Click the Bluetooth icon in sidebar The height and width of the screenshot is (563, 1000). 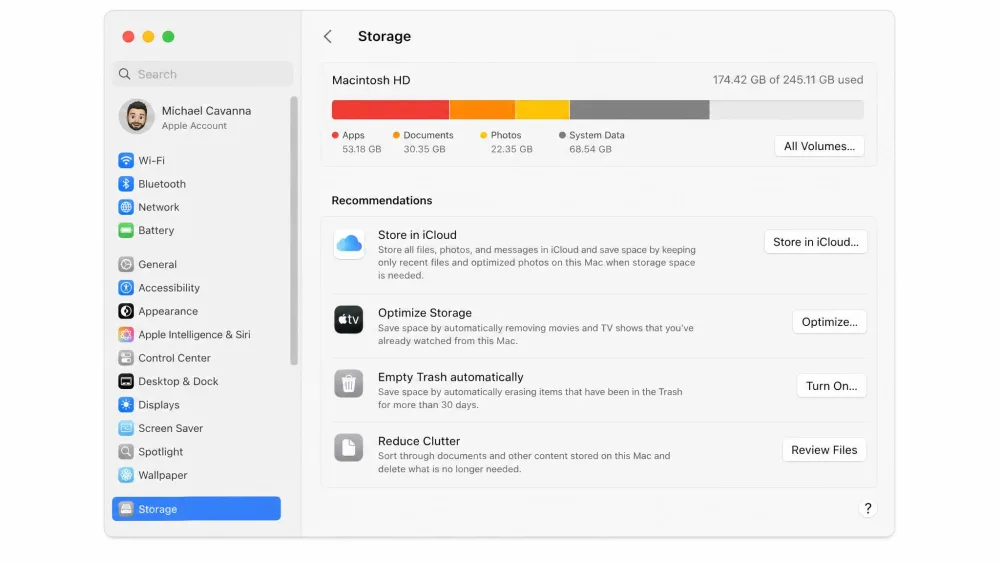pyautogui.click(x=126, y=184)
